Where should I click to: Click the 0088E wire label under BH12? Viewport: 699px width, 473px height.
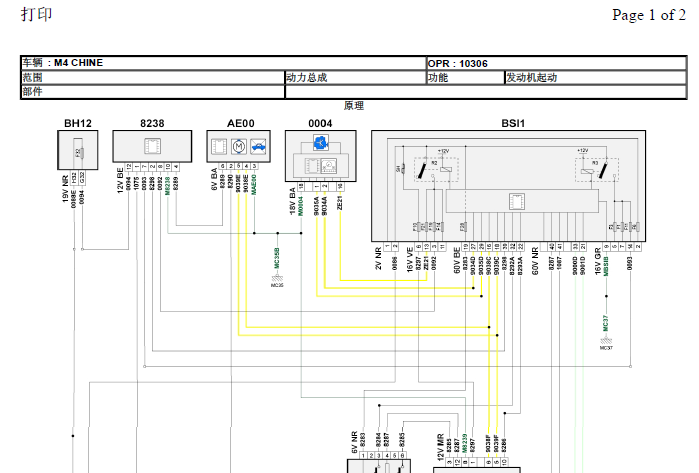pyautogui.click(x=74, y=199)
